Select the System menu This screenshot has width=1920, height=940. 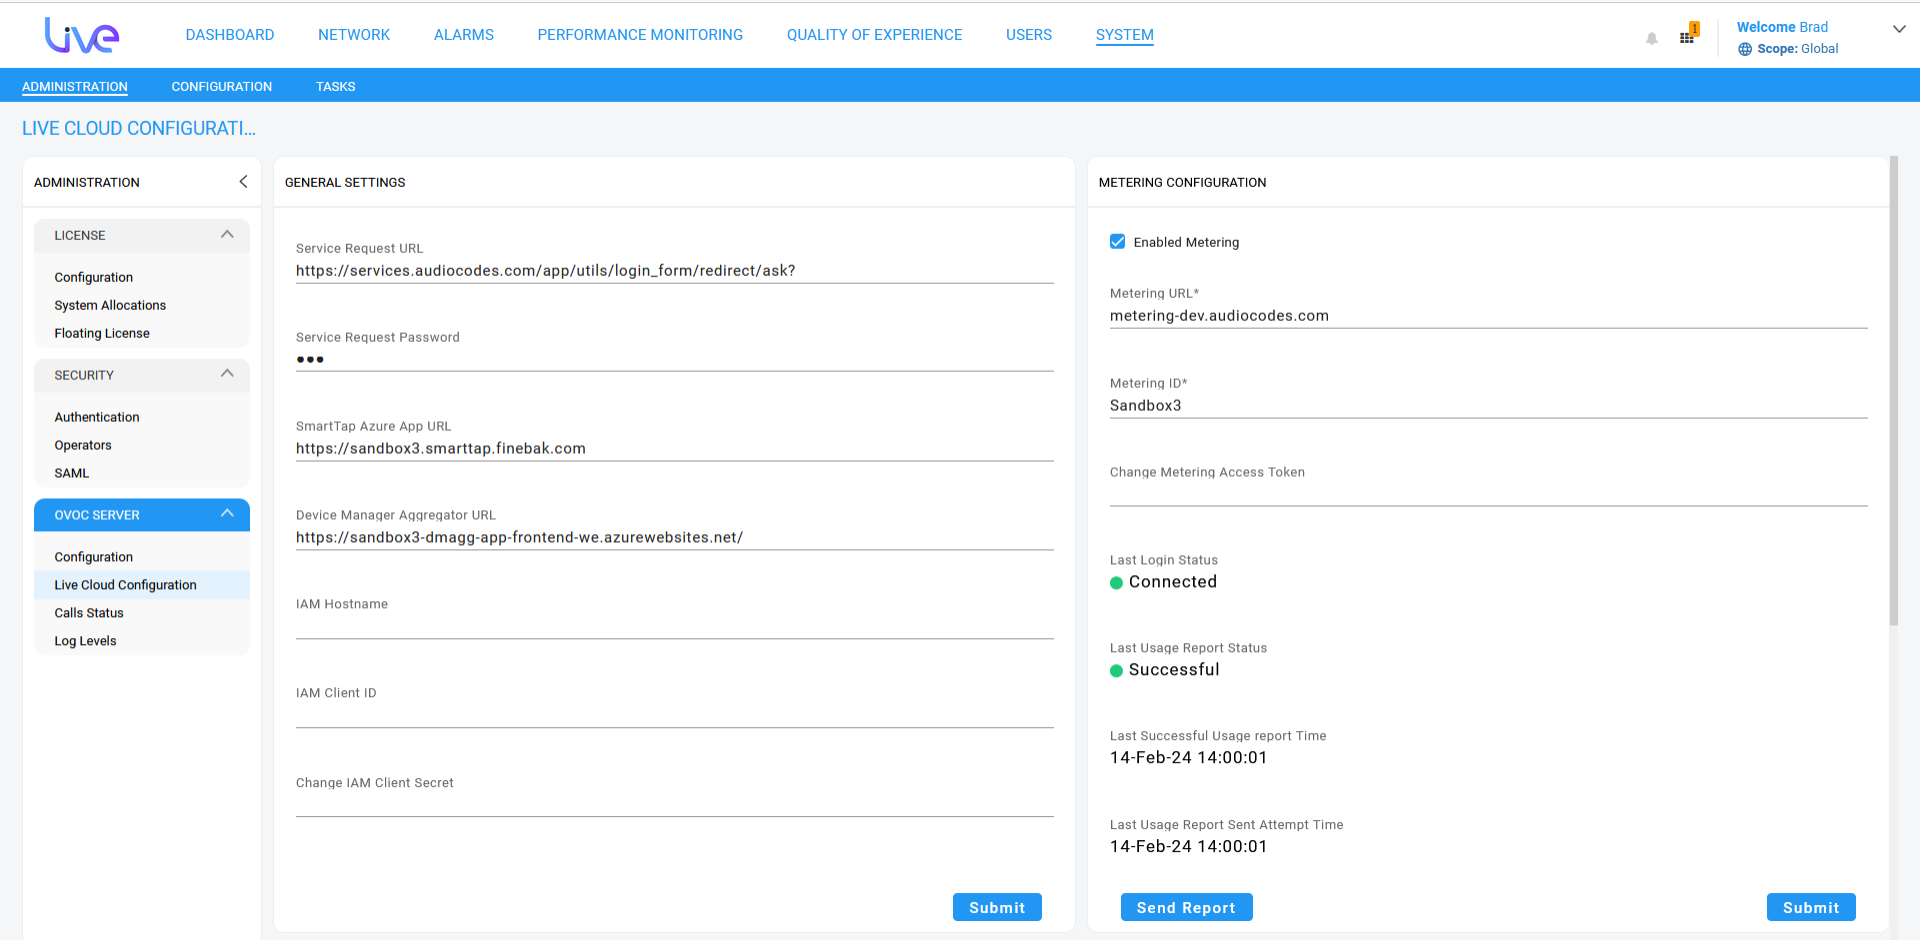(x=1125, y=35)
